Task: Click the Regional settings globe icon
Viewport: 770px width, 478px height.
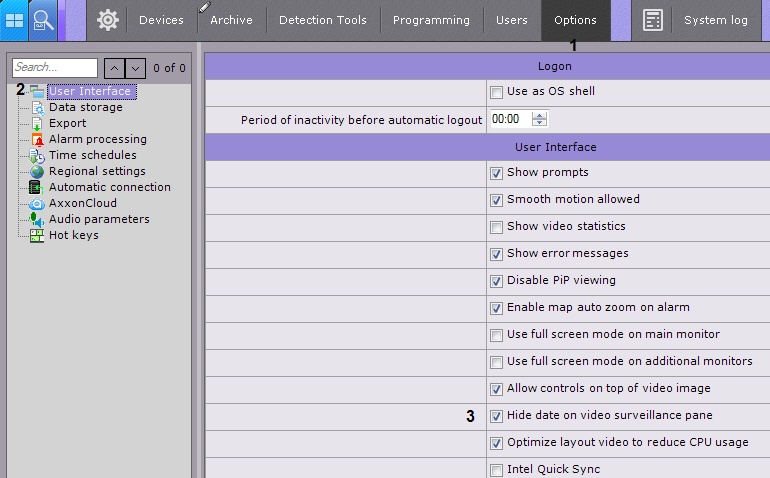Action: click(38, 171)
